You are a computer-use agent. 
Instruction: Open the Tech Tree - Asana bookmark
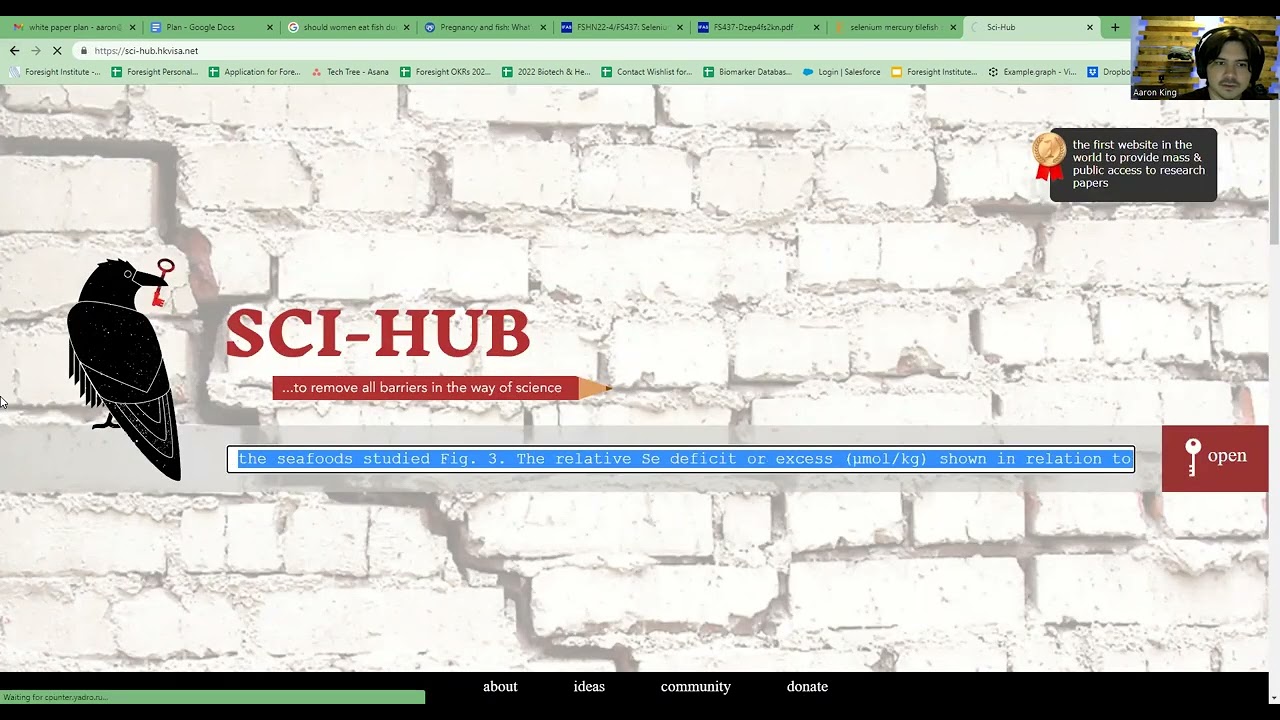point(350,72)
